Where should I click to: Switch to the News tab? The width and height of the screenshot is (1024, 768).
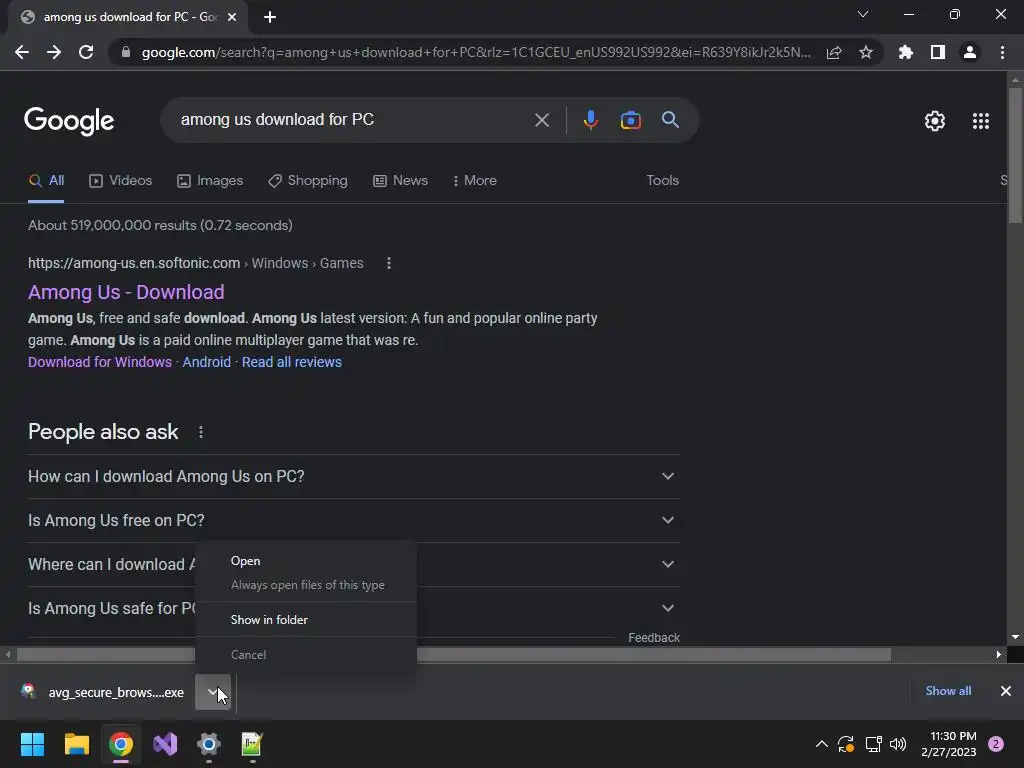coord(400,181)
